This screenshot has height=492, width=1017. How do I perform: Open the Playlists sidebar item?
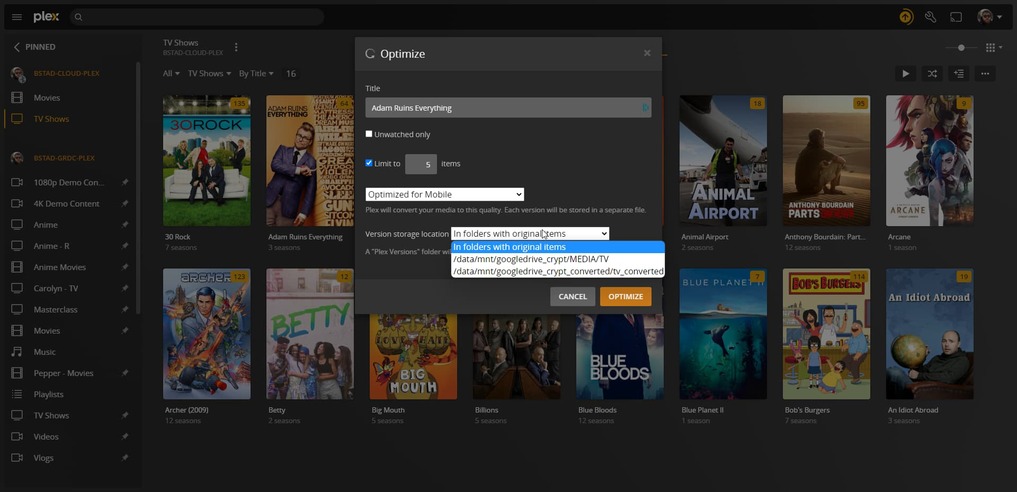tap(49, 394)
